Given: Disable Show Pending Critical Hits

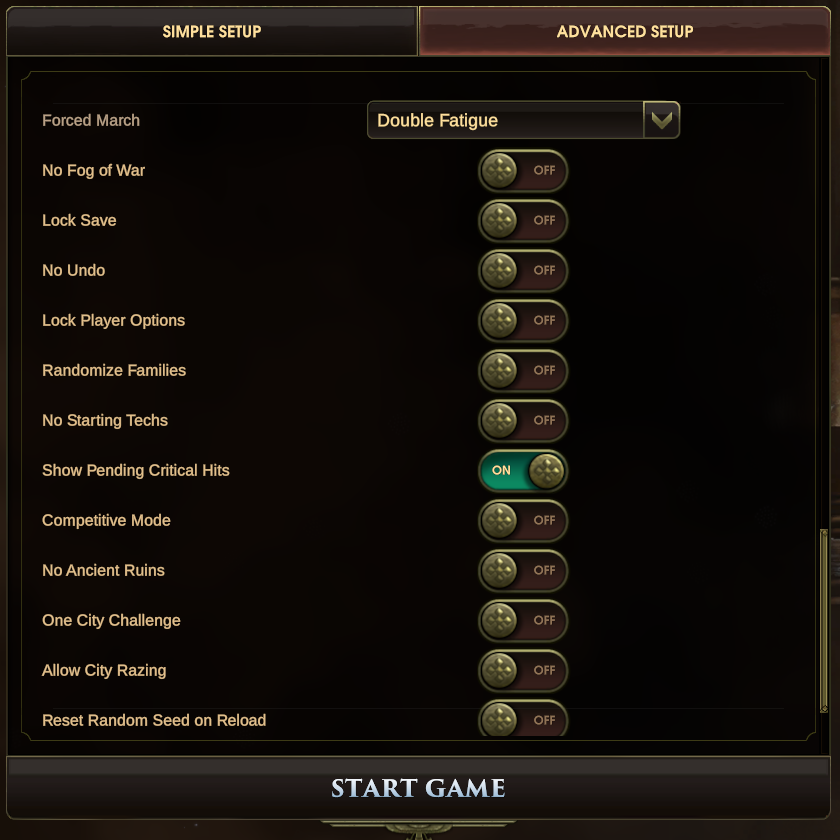Looking at the screenshot, I should 523,470.
